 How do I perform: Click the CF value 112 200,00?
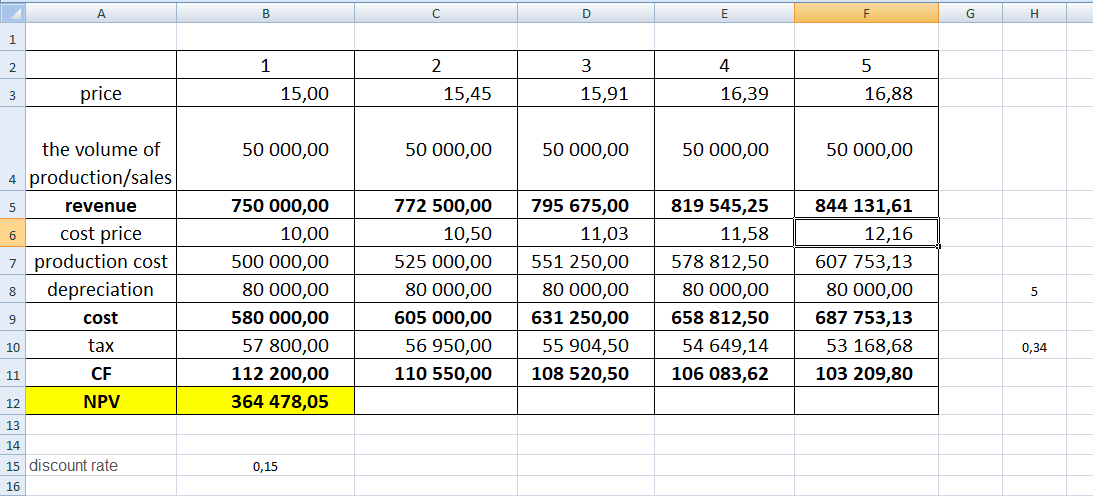click(x=265, y=374)
